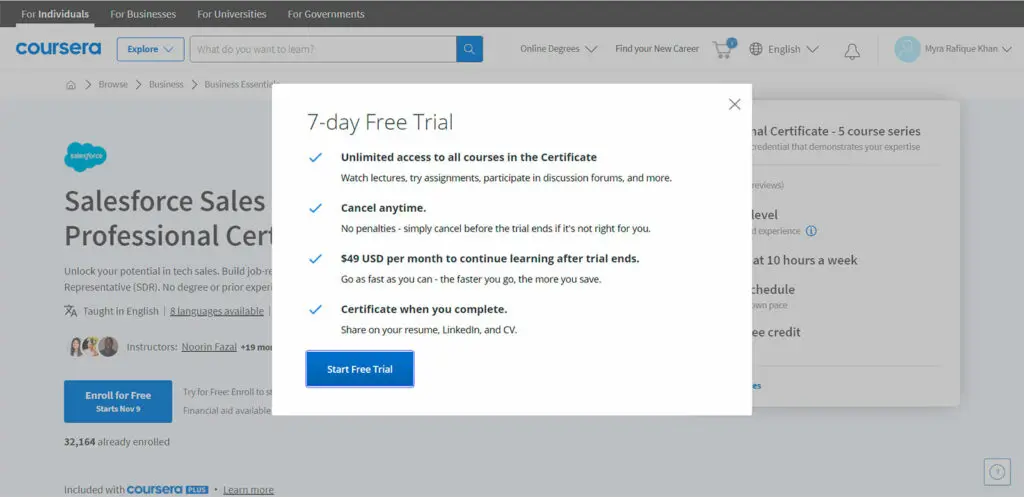Select the For Individuals tab
Screen dimensions: 1024x497
[x=55, y=14]
